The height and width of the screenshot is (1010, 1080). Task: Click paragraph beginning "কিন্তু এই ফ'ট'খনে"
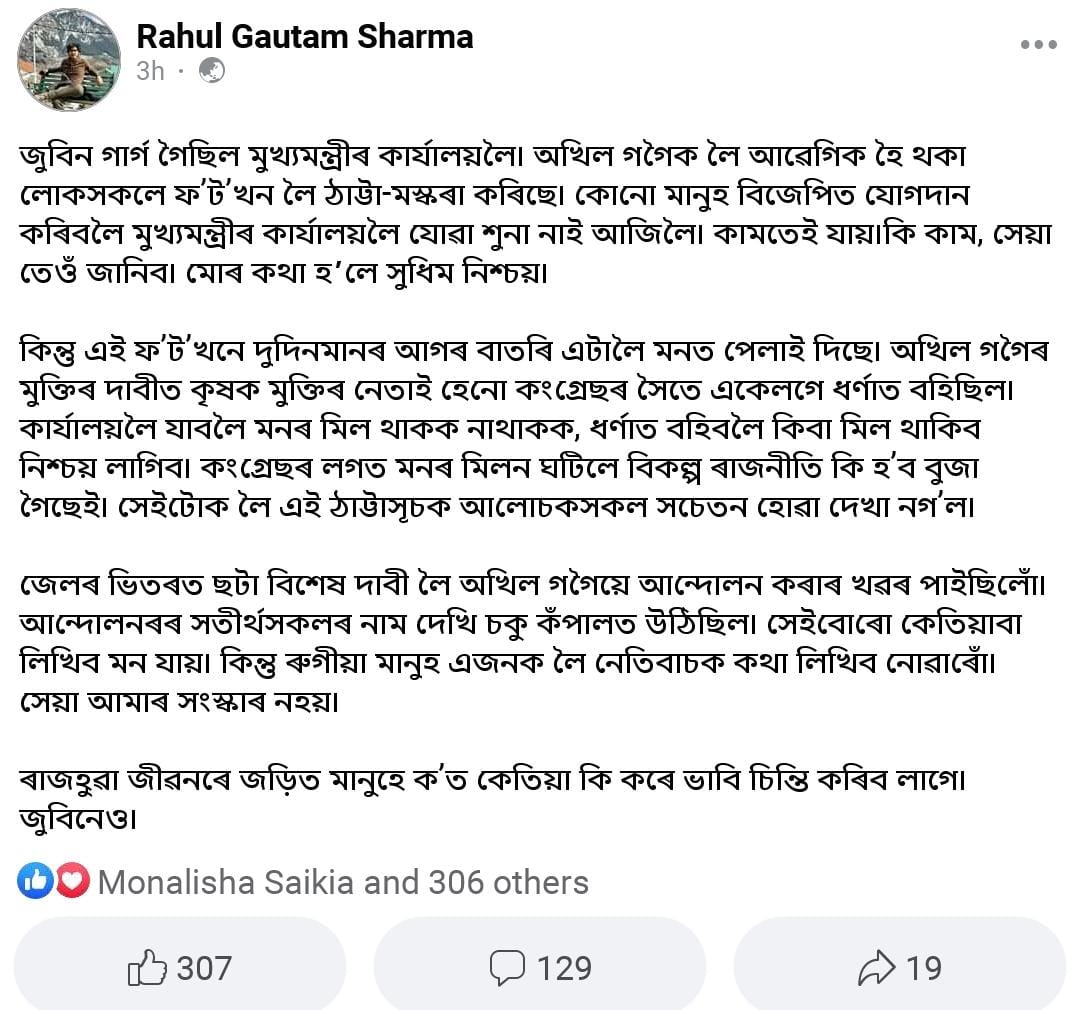coord(534,429)
